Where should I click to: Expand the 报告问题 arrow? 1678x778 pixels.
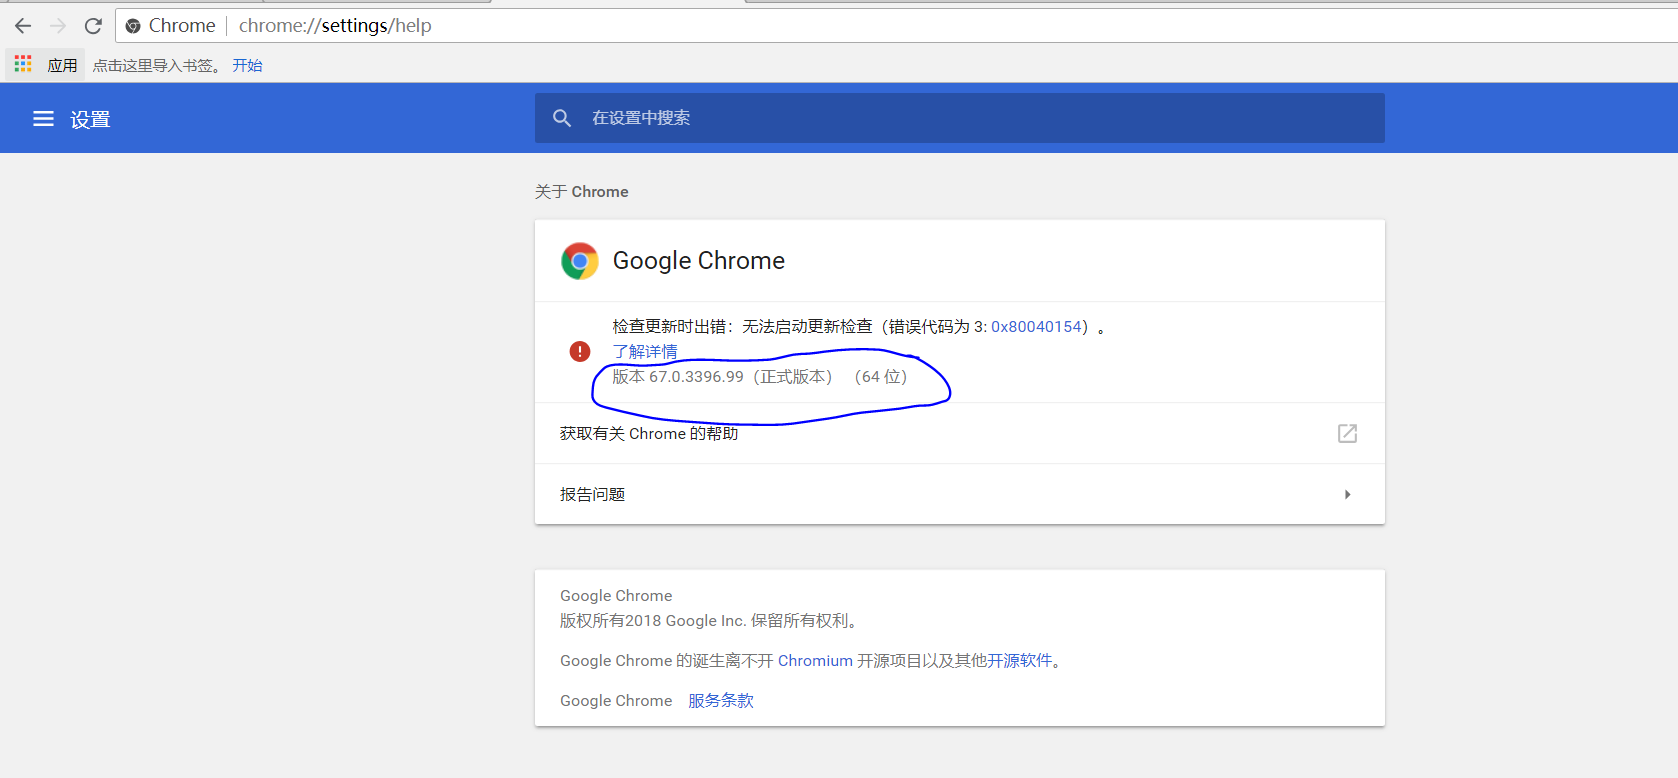pos(1348,494)
